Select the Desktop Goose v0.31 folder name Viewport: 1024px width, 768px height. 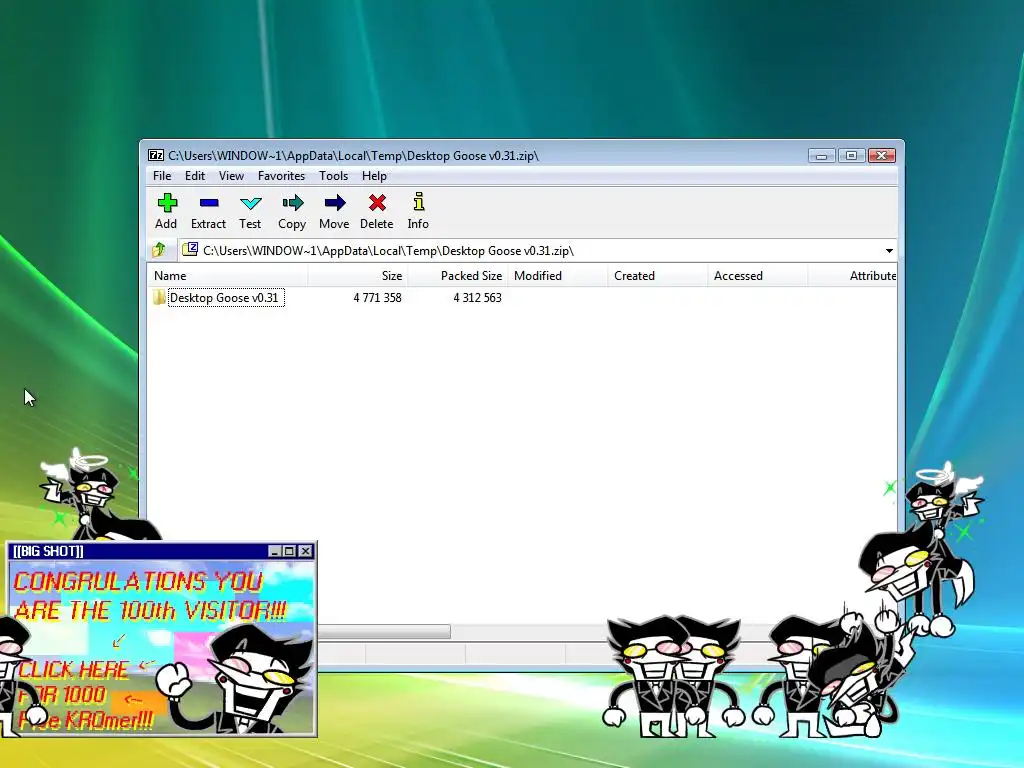click(226, 298)
